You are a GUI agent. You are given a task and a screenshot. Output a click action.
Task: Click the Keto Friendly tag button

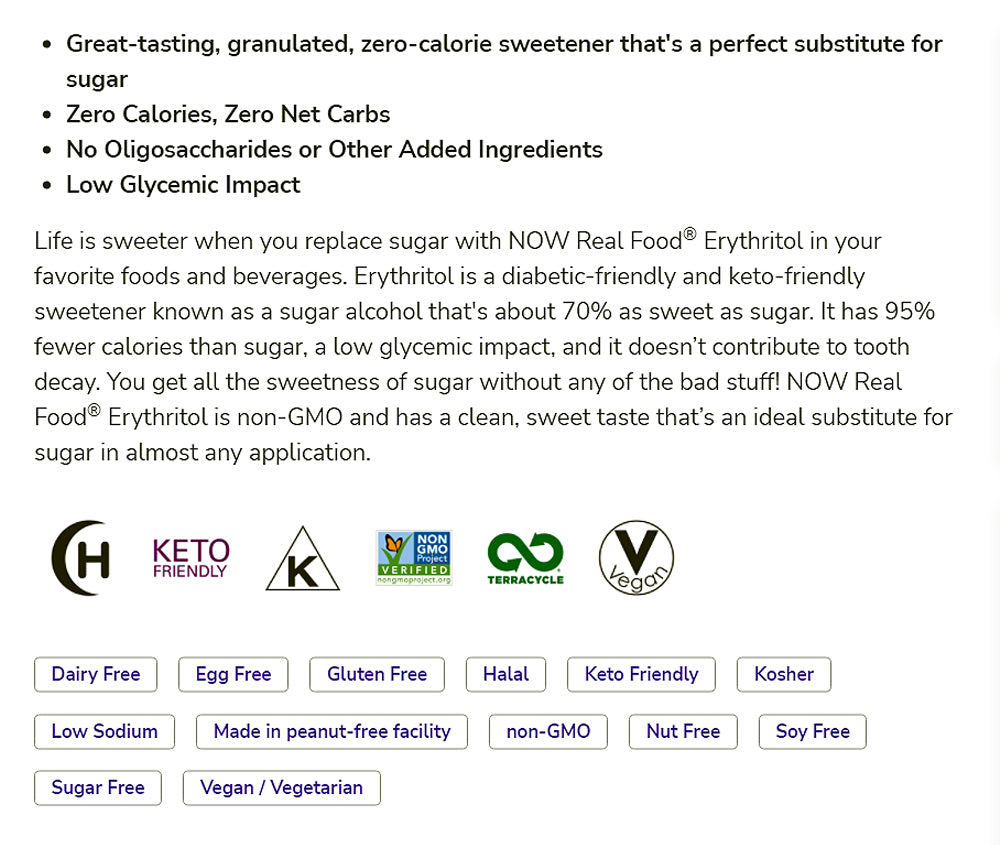[641, 674]
